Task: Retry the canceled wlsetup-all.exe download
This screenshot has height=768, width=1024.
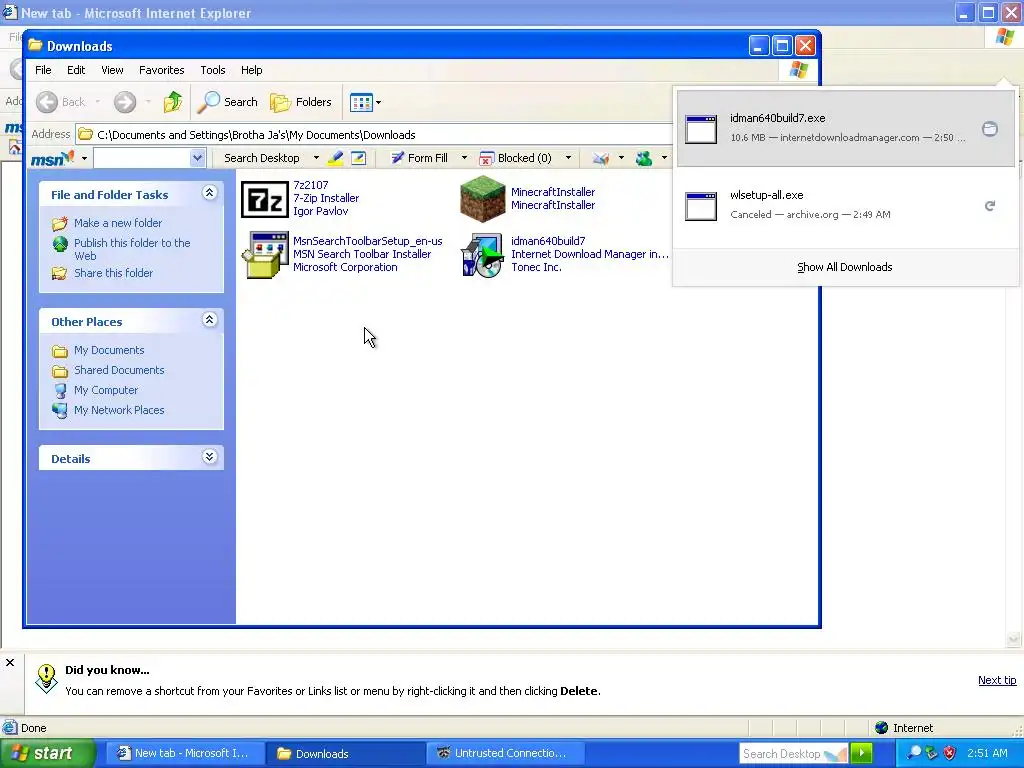Action: click(x=990, y=206)
